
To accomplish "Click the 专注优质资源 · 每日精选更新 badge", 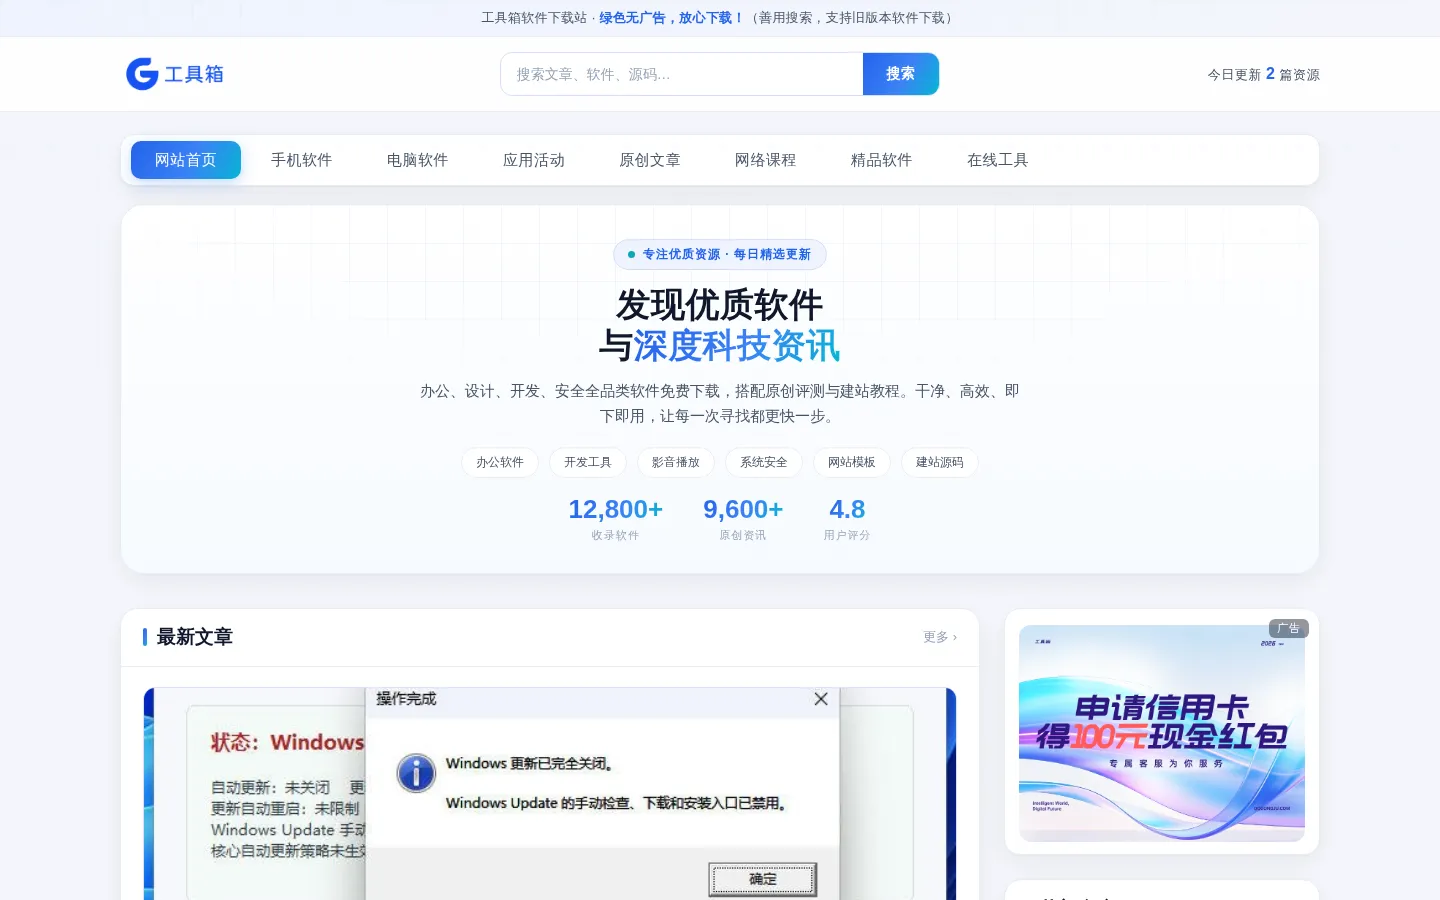I will pyautogui.click(x=720, y=255).
